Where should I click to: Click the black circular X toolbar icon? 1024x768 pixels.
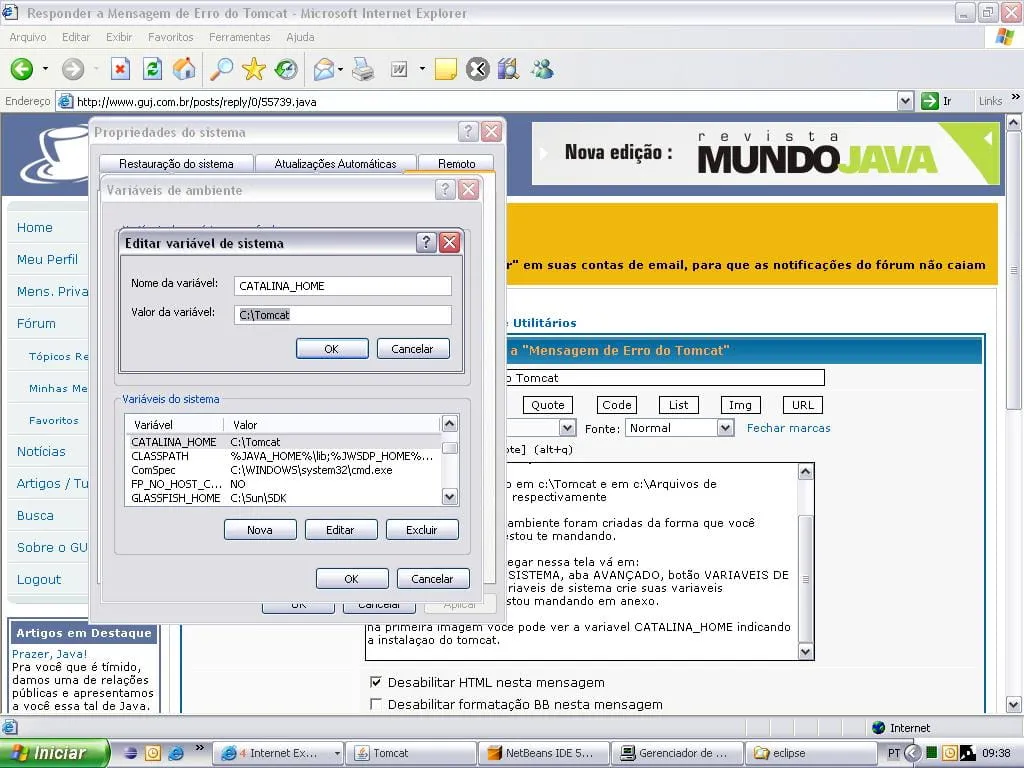(477, 69)
